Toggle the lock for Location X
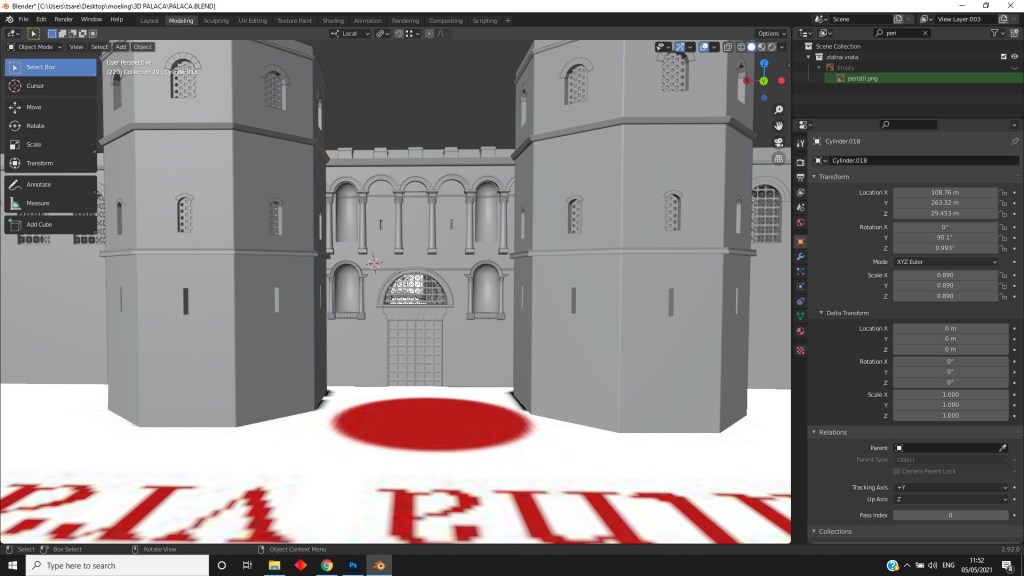Screen dimensions: 1024x576 click(x=1002, y=192)
